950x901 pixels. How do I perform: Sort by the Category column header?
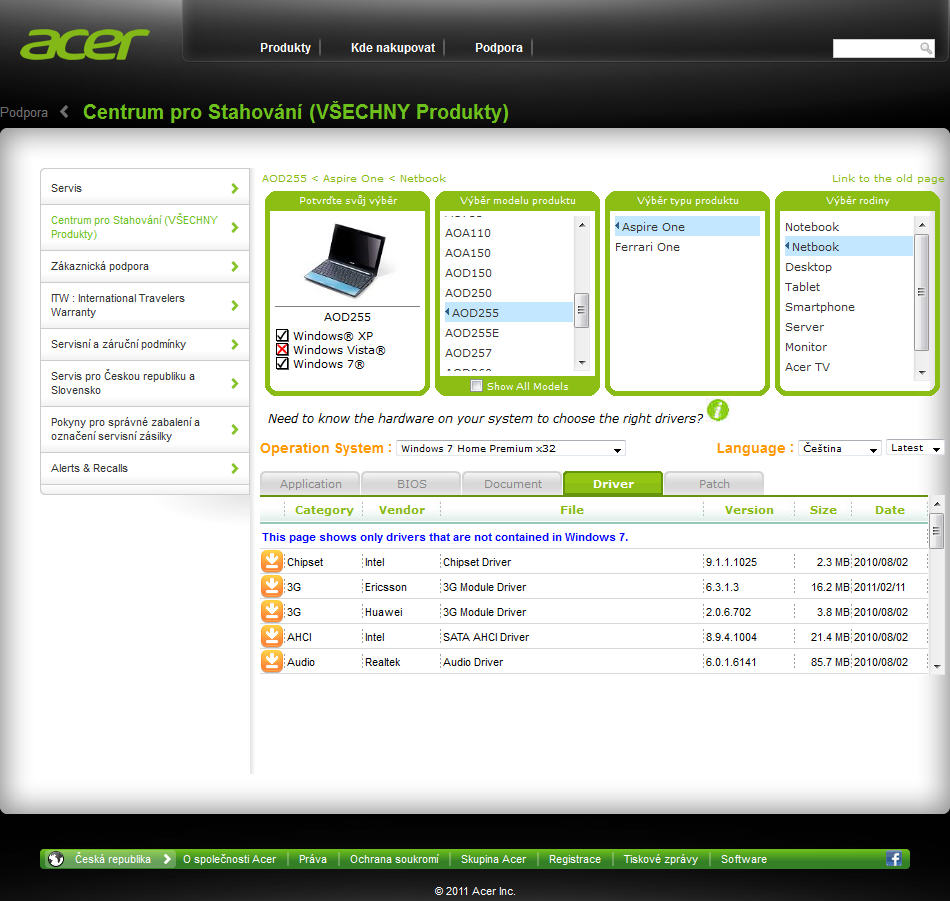coord(324,510)
